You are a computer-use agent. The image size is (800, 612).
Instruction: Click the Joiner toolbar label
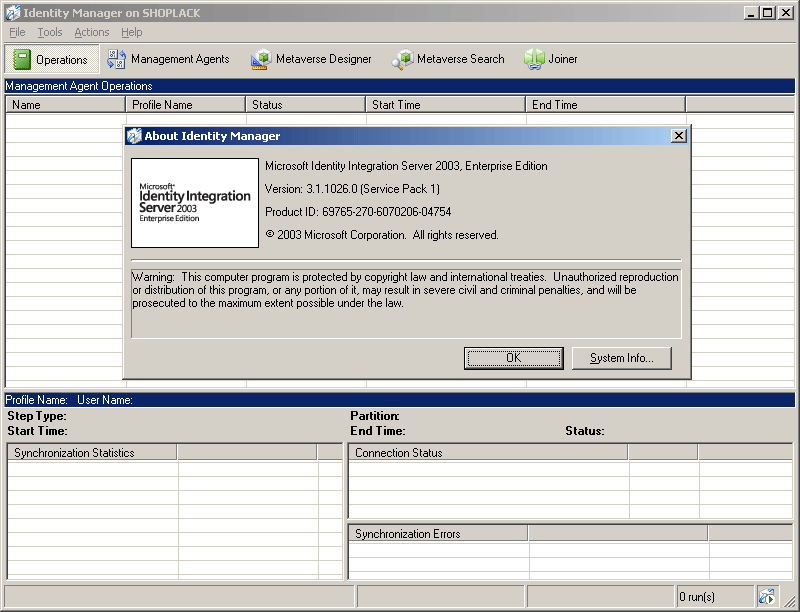(563, 59)
